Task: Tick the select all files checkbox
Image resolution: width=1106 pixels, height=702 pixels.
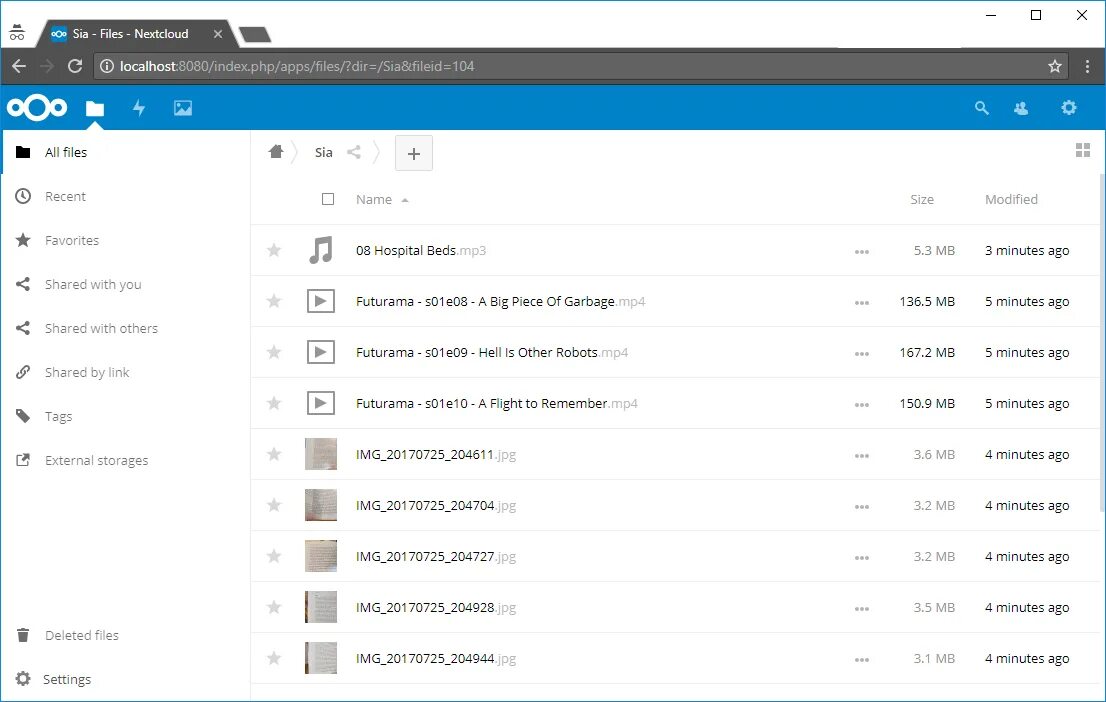Action: pos(328,199)
